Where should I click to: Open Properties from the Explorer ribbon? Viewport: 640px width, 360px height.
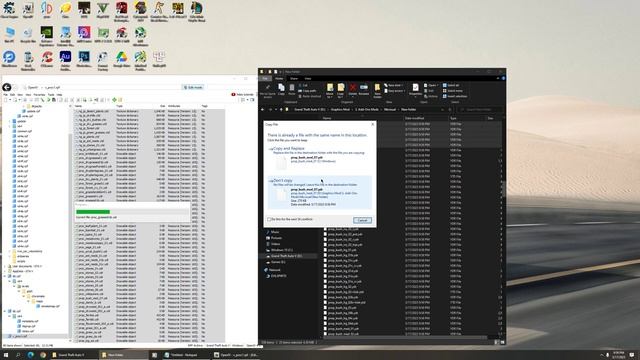(x=415, y=91)
